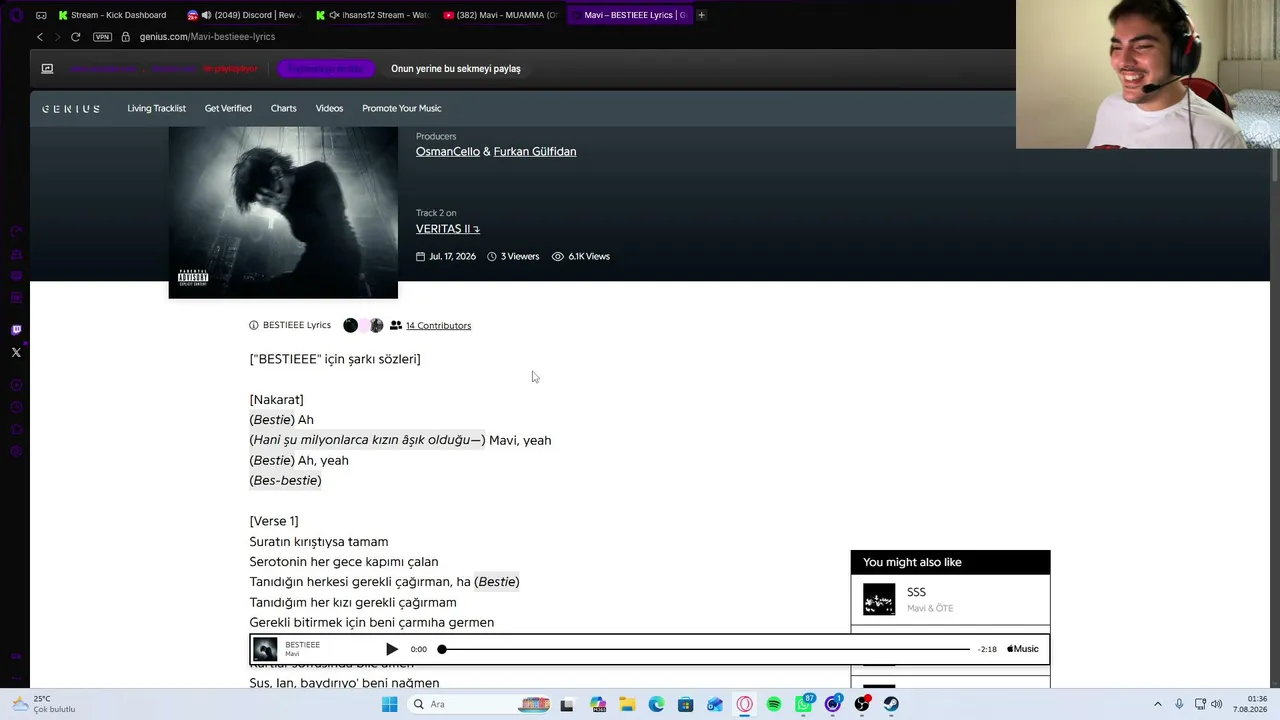Screen dimensions: 1280x720
Task: Click the screen share icon in sharing bar
Action: click(47, 69)
